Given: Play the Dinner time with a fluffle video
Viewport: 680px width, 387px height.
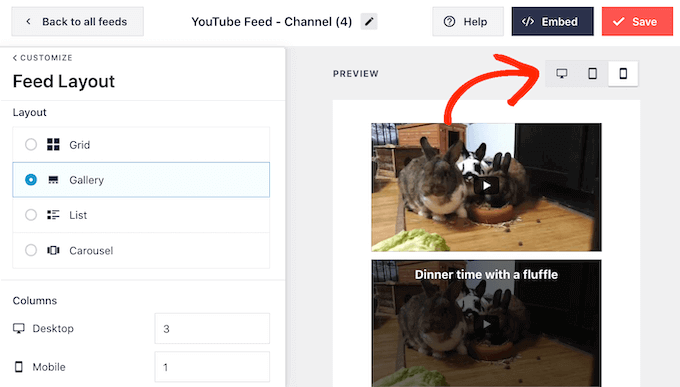Looking at the screenshot, I should click(486, 324).
